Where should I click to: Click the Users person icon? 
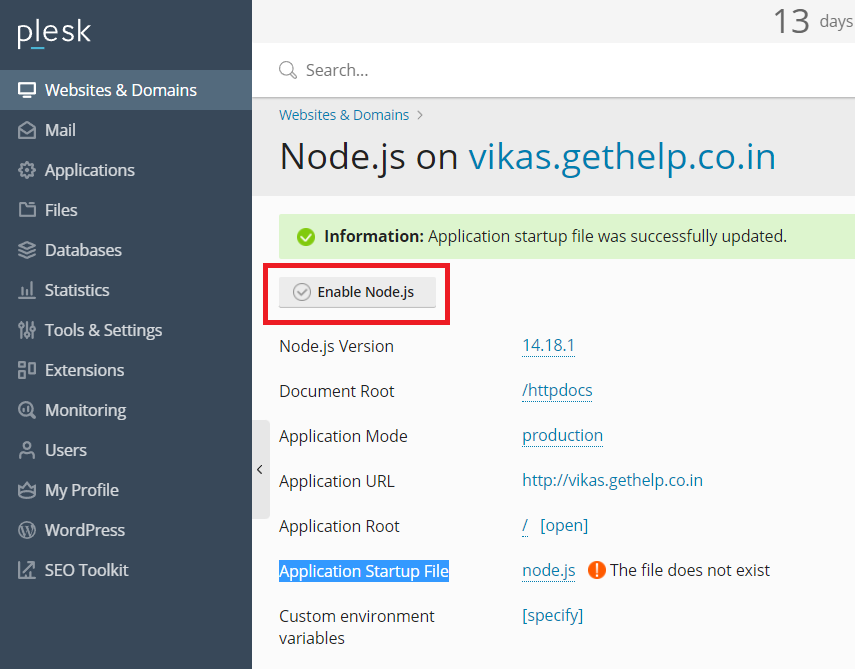click(27, 450)
